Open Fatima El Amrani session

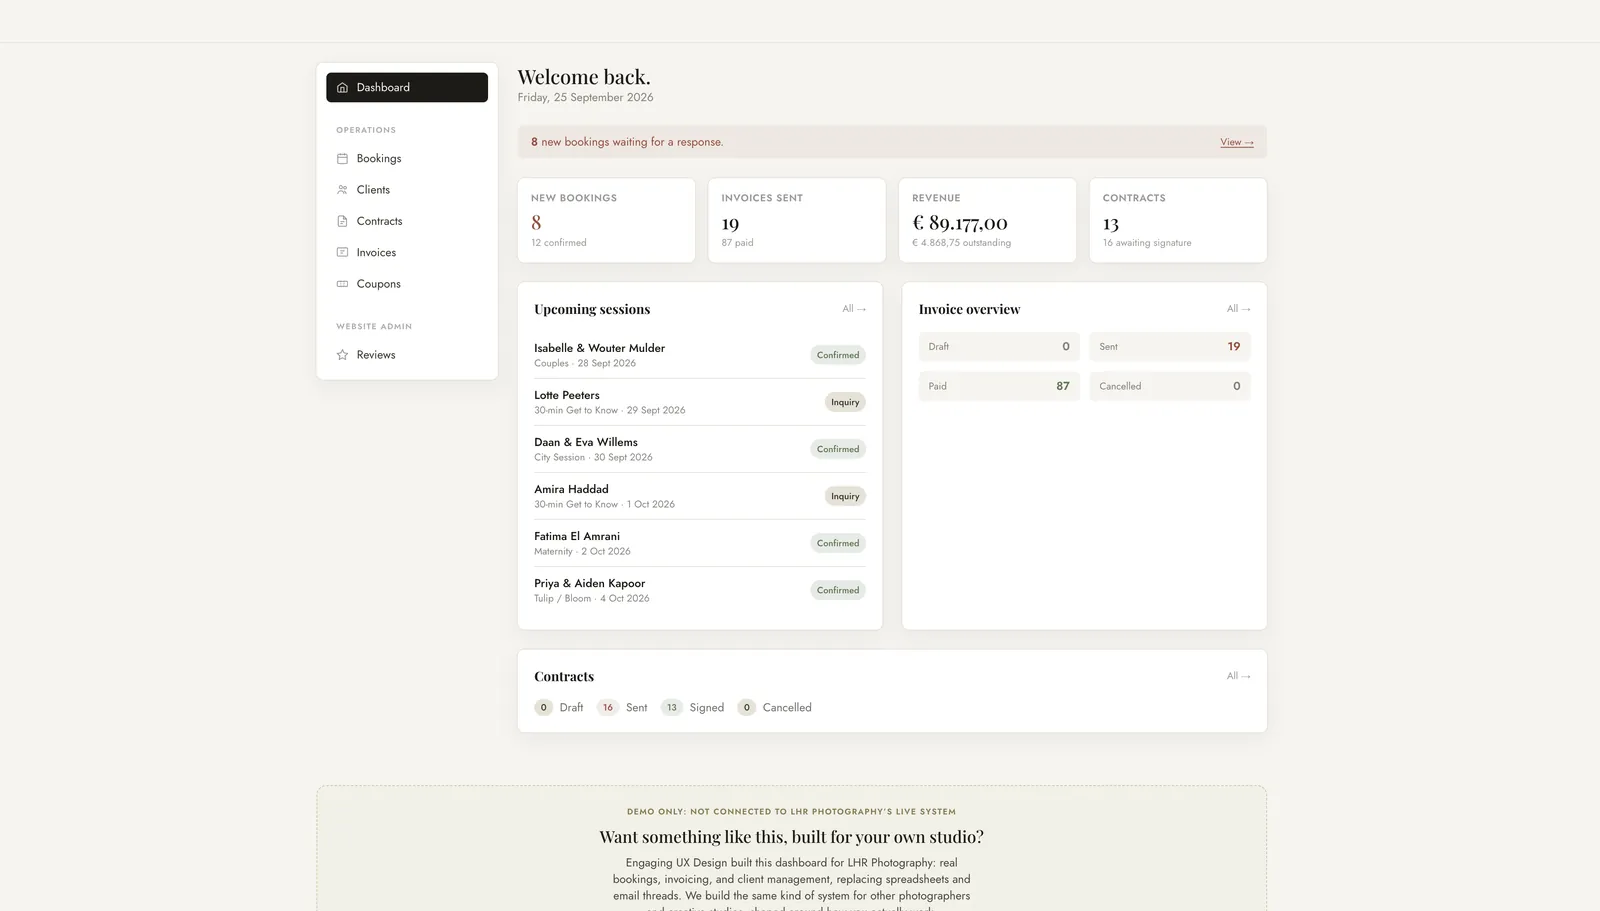(x=700, y=543)
